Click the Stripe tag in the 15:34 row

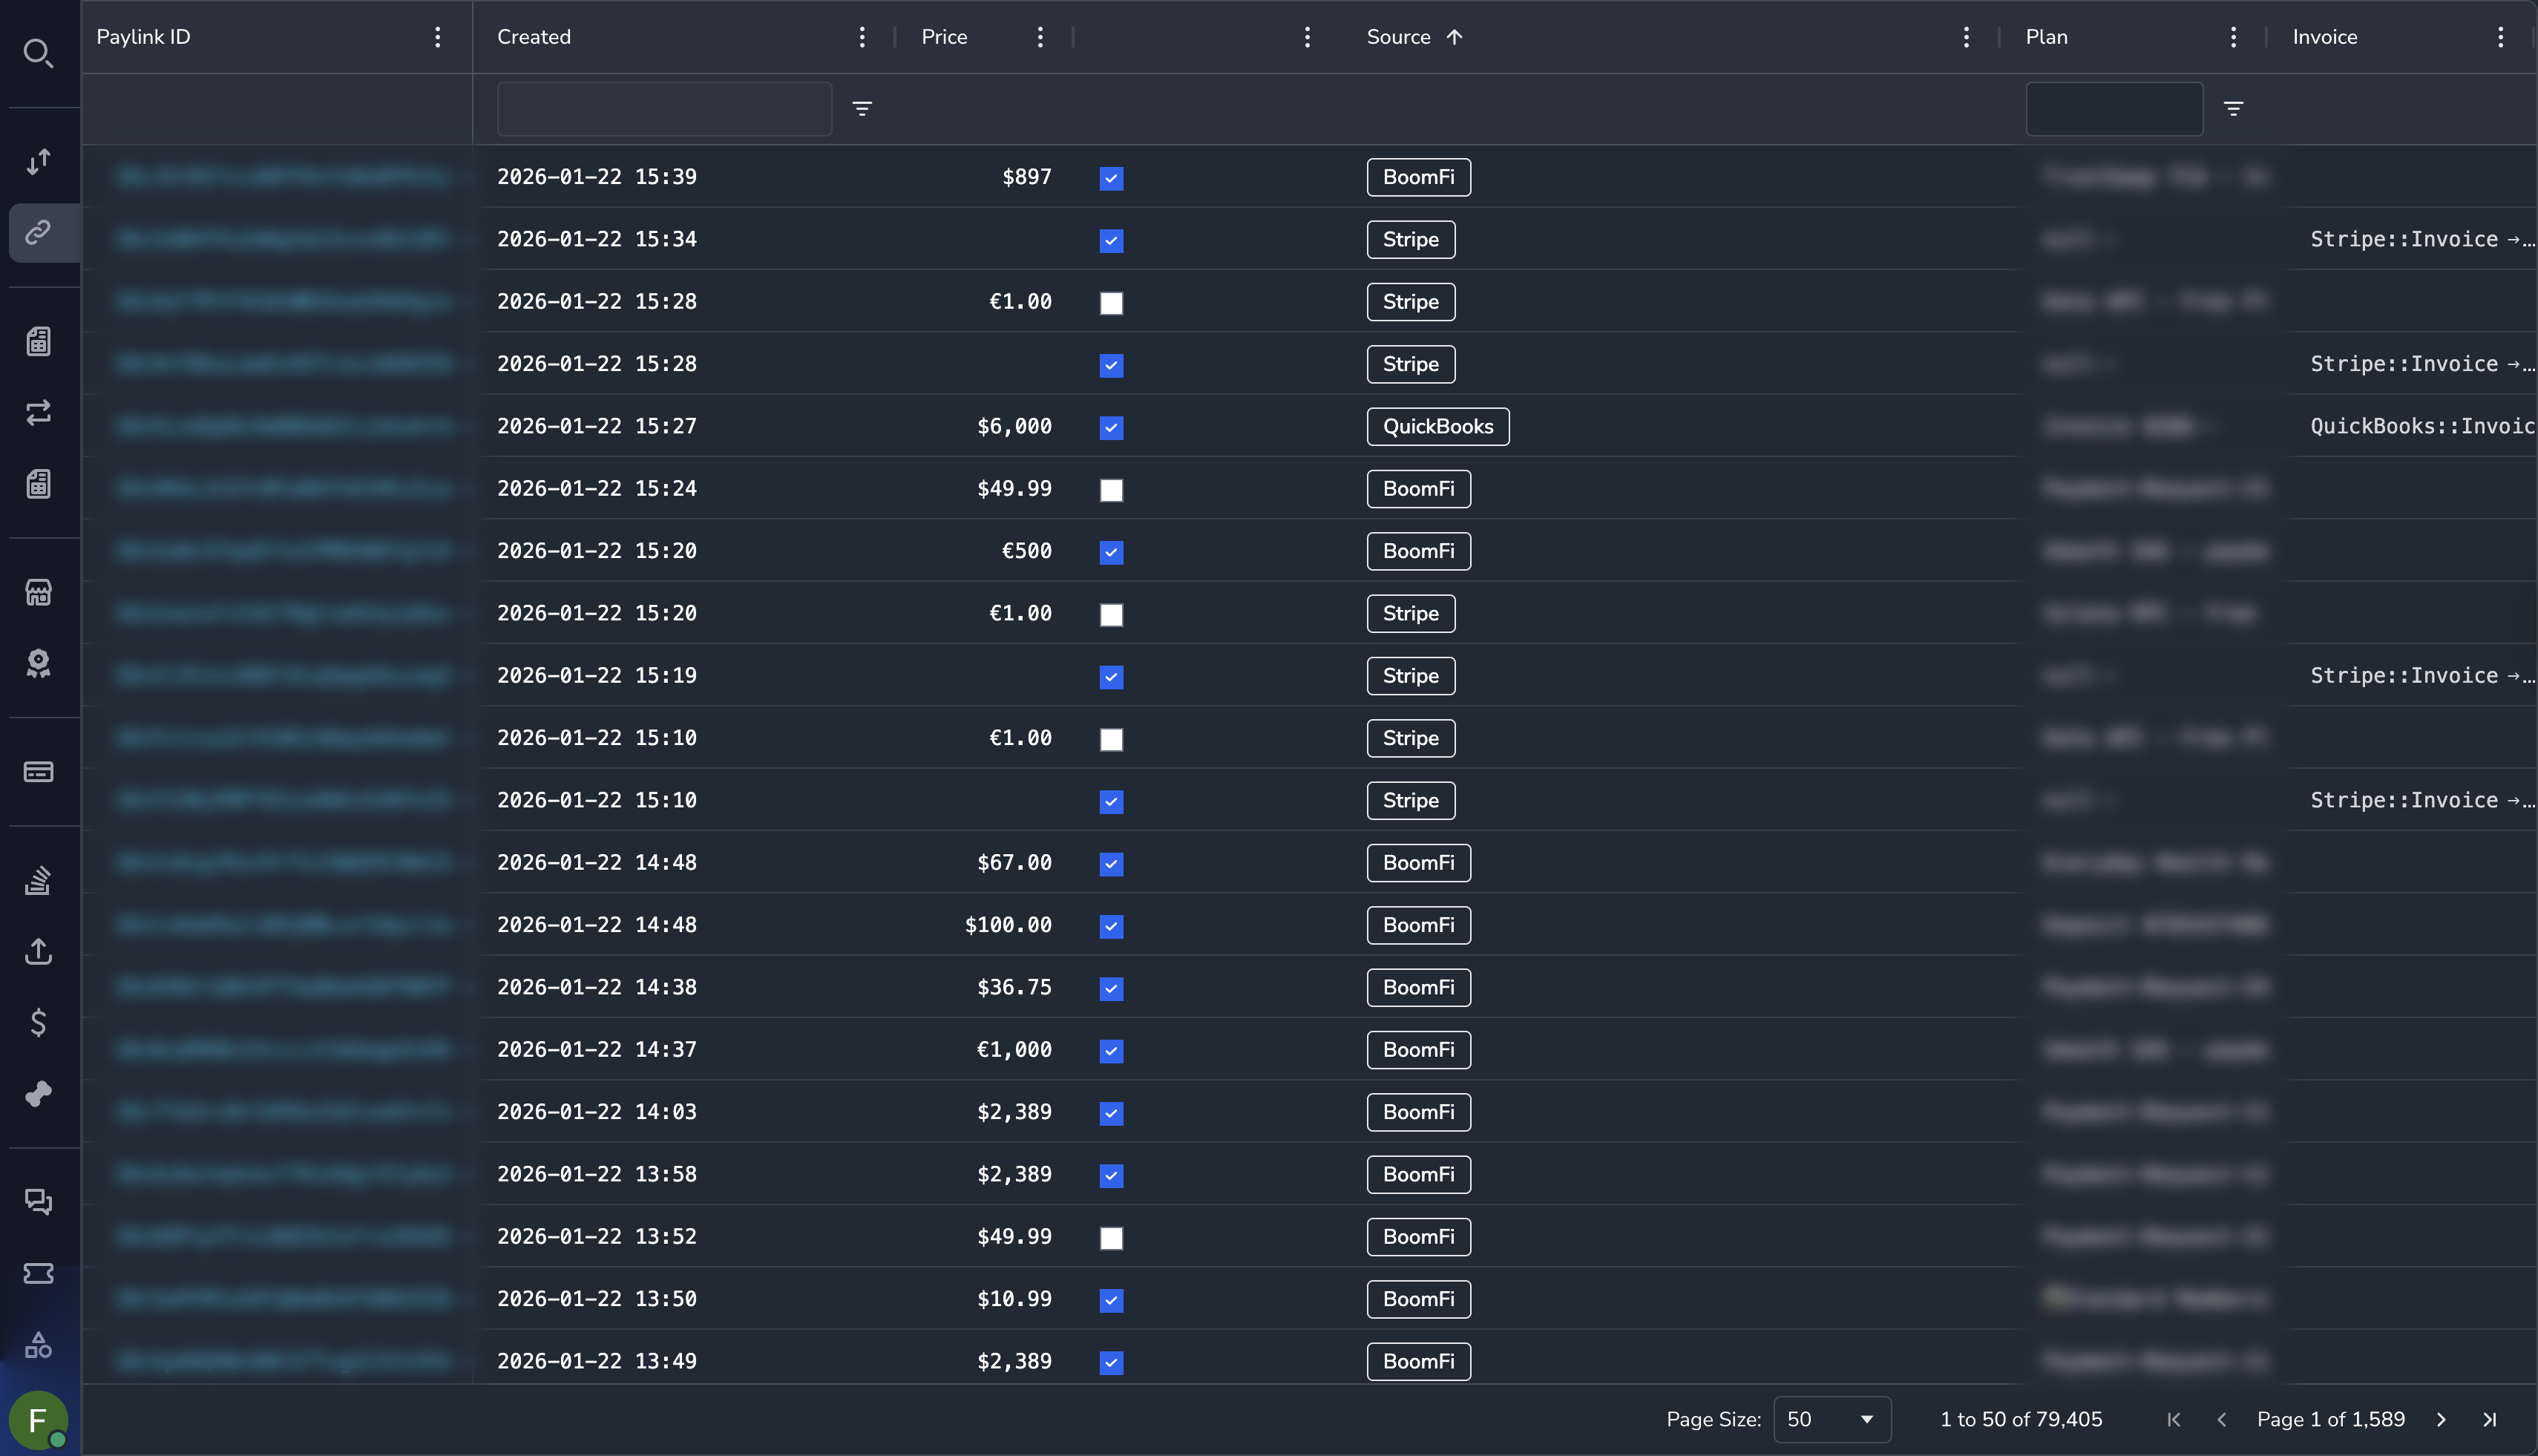point(1410,239)
